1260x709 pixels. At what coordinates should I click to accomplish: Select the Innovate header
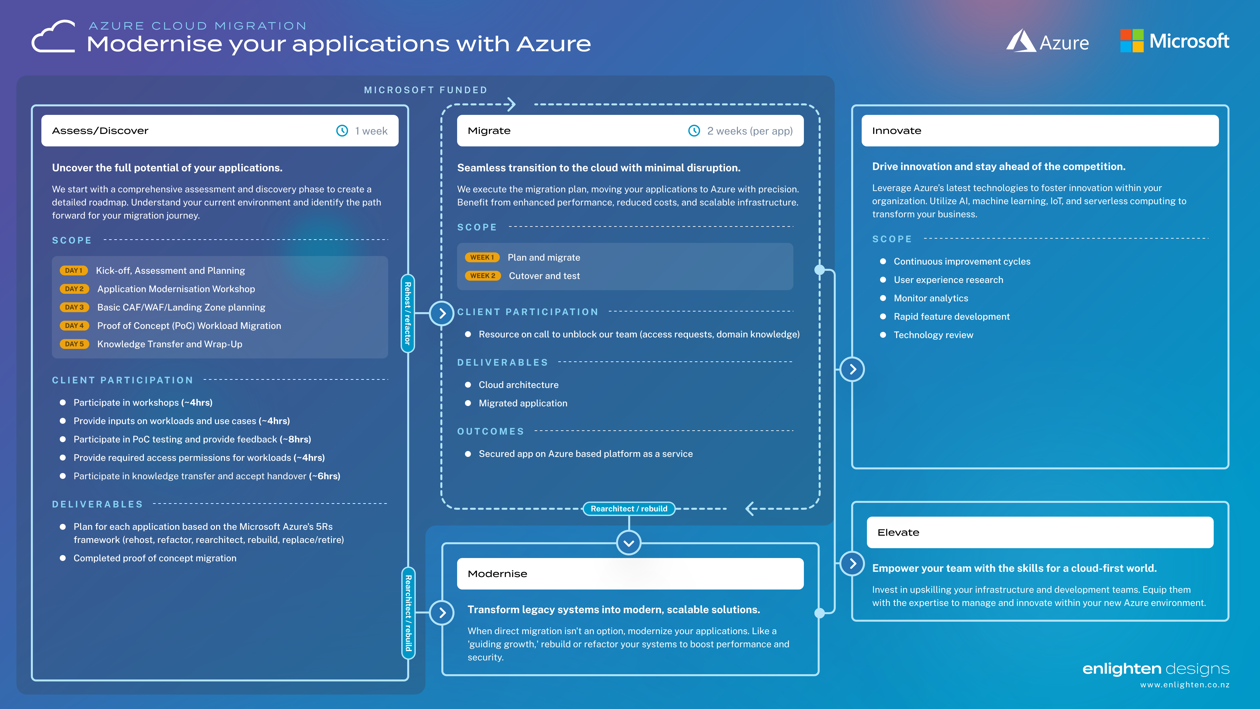coord(1040,131)
